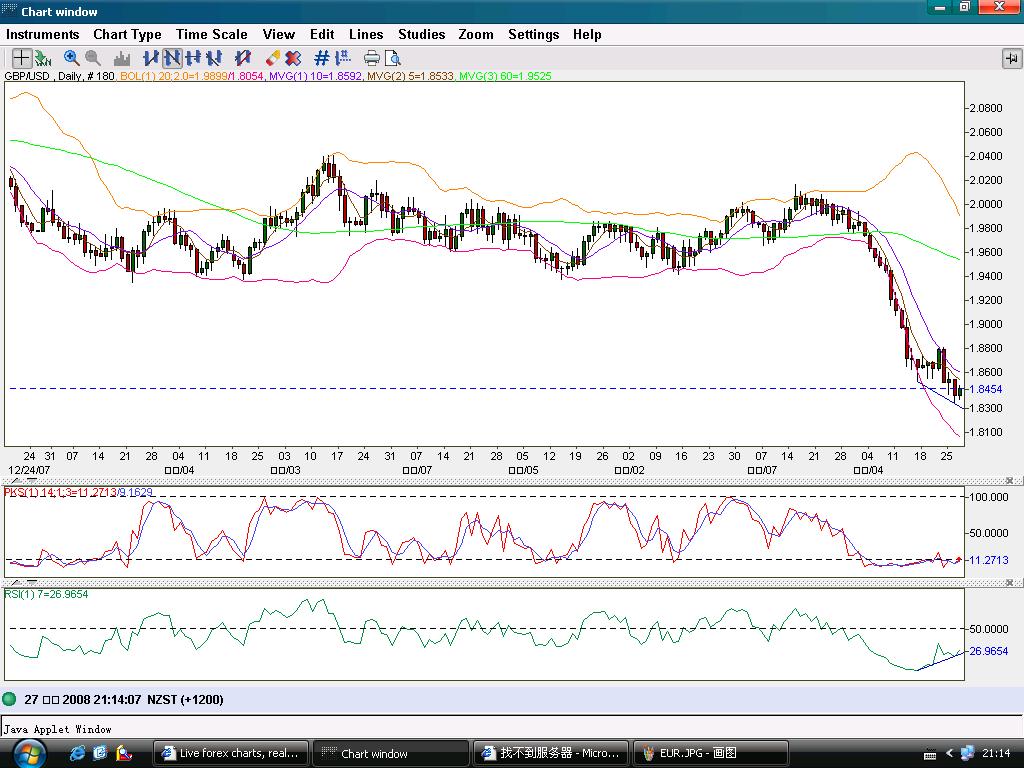1024x768 pixels.
Task: Click the MVG(2) 5=1.8533 label
Action: click(409, 76)
